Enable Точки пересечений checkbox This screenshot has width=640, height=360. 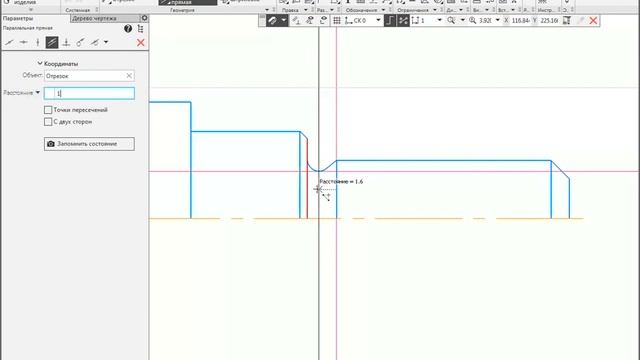click(x=48, y=110)
